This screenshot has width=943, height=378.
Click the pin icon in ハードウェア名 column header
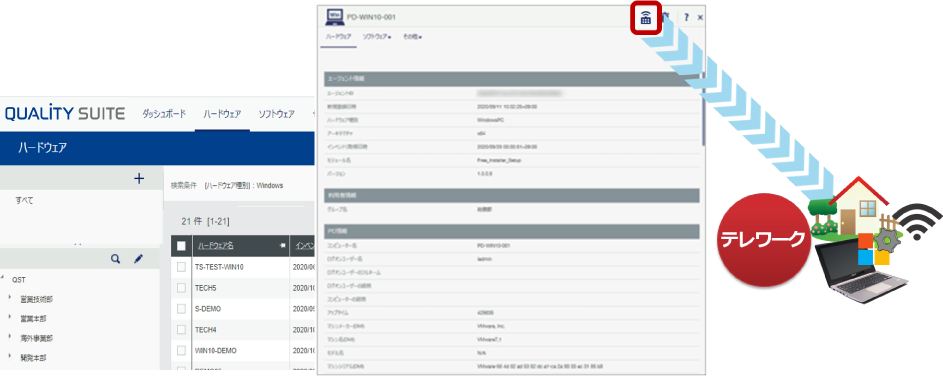coord(281,245)
